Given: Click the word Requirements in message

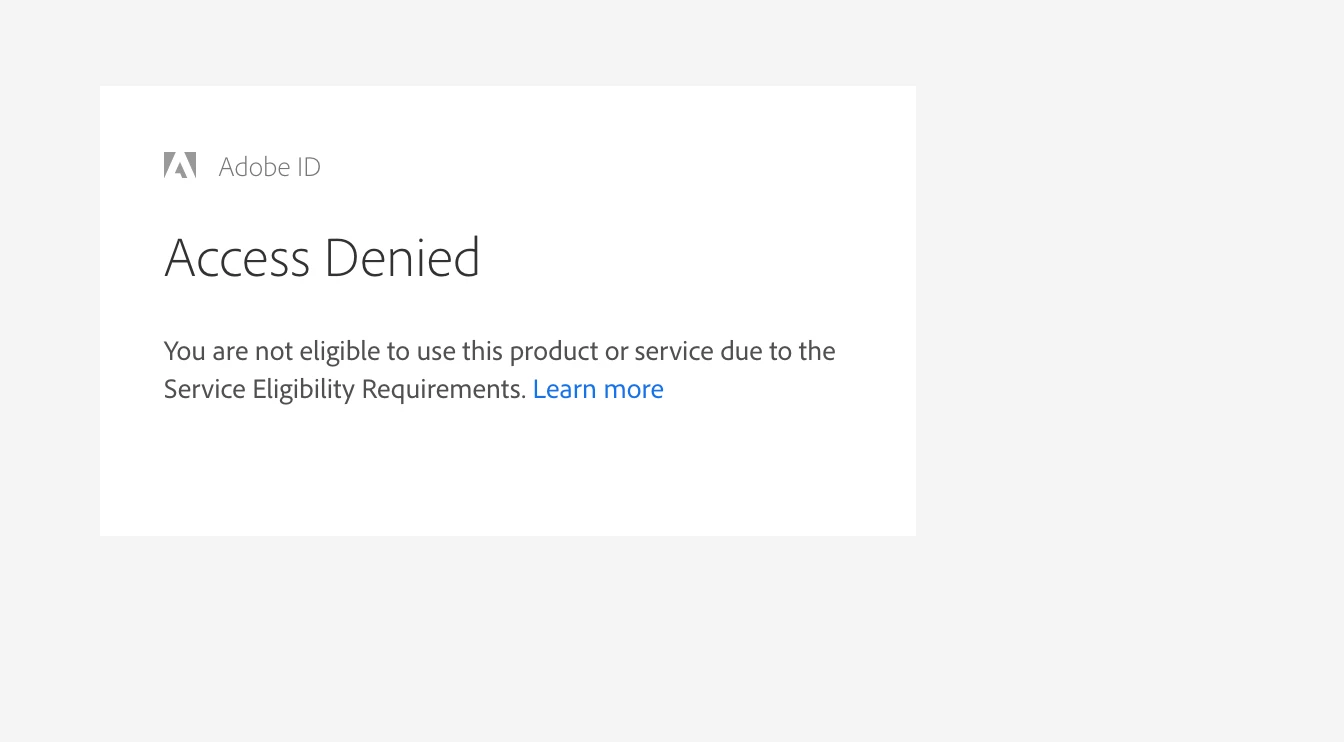Looking at the screenshot, I should tap(444, 389).
